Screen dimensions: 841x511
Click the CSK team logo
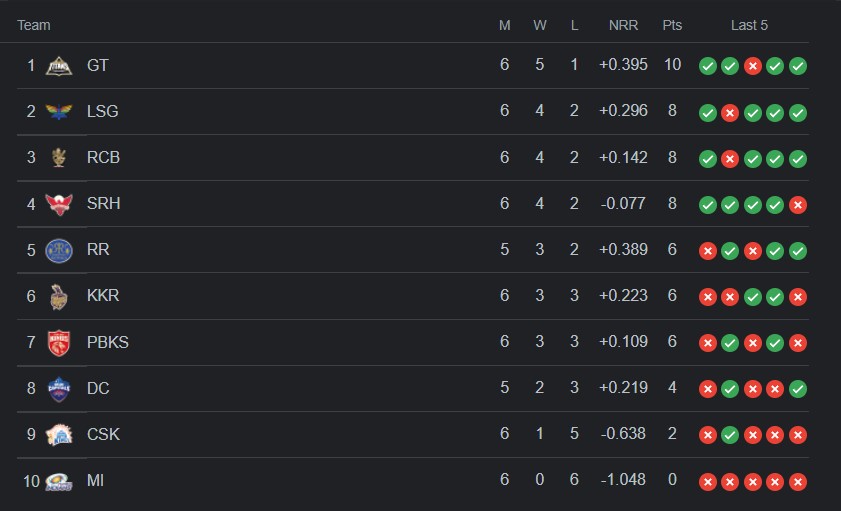(x=59, y=434)
